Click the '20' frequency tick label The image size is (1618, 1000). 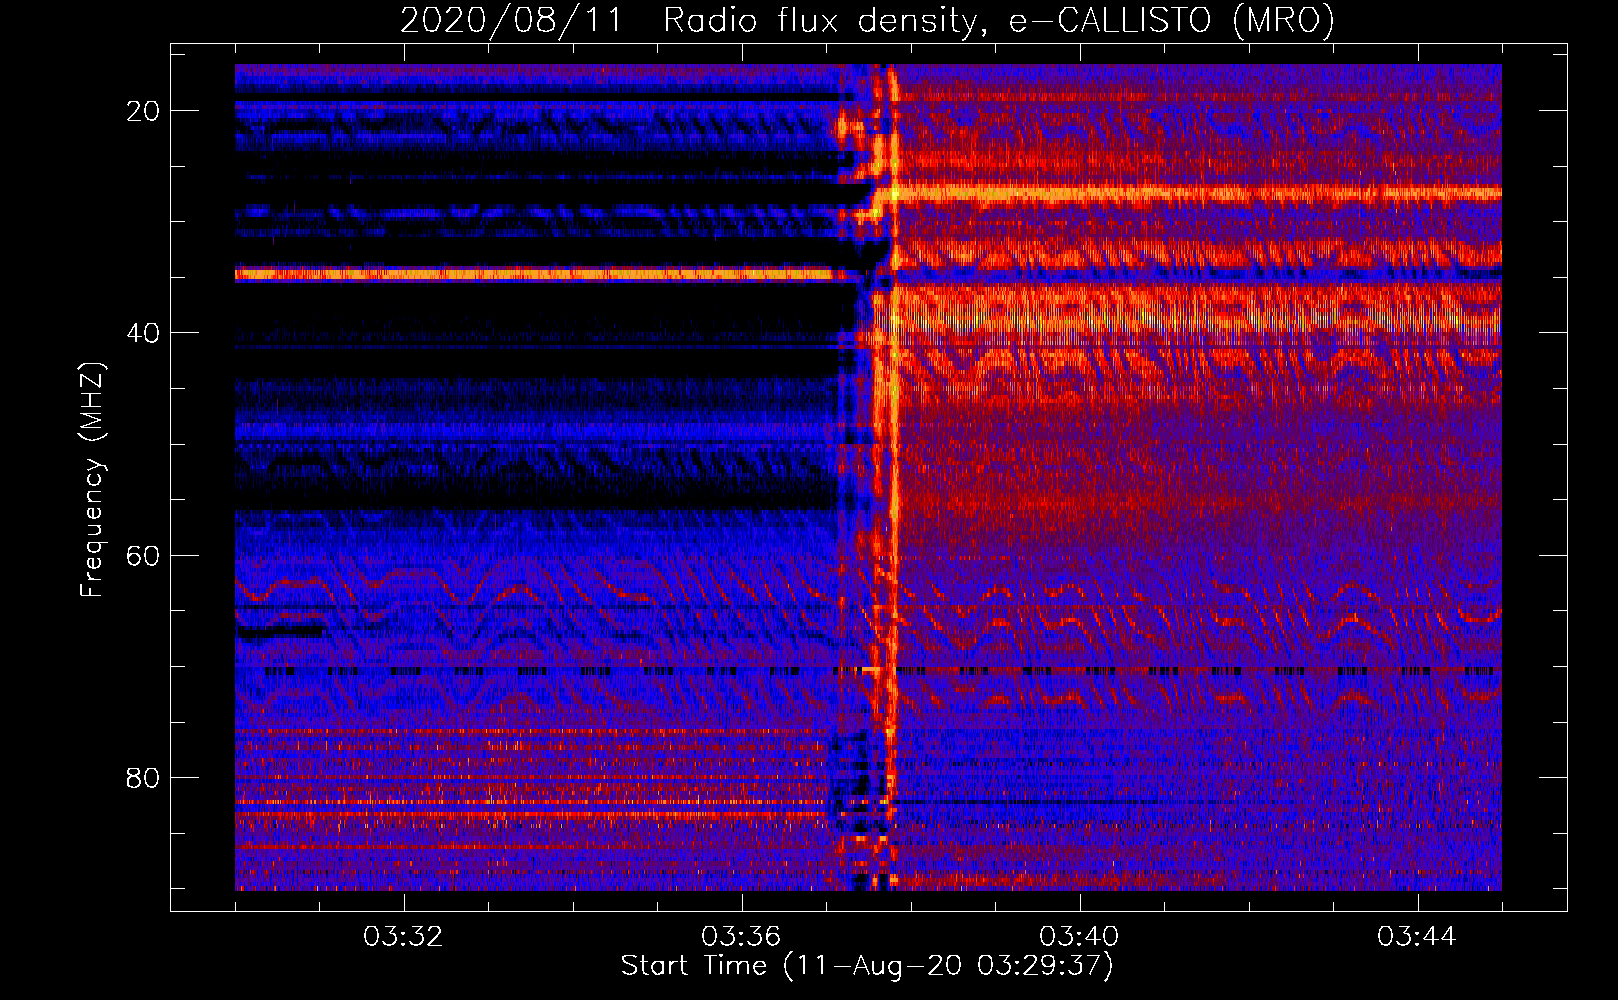pyautogui.click(x=143, y=111)
